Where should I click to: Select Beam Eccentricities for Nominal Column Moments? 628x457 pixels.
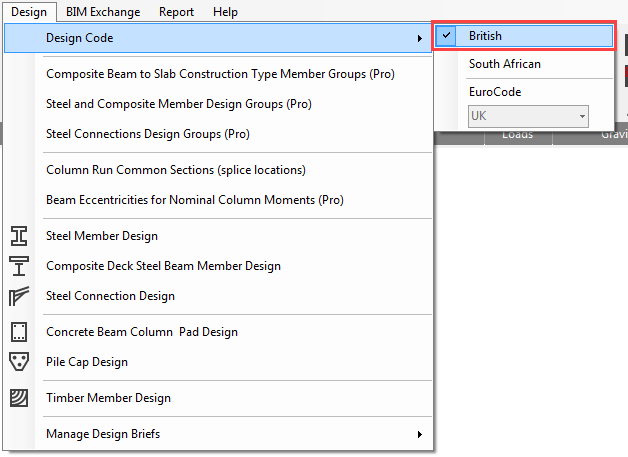[194, 200]
